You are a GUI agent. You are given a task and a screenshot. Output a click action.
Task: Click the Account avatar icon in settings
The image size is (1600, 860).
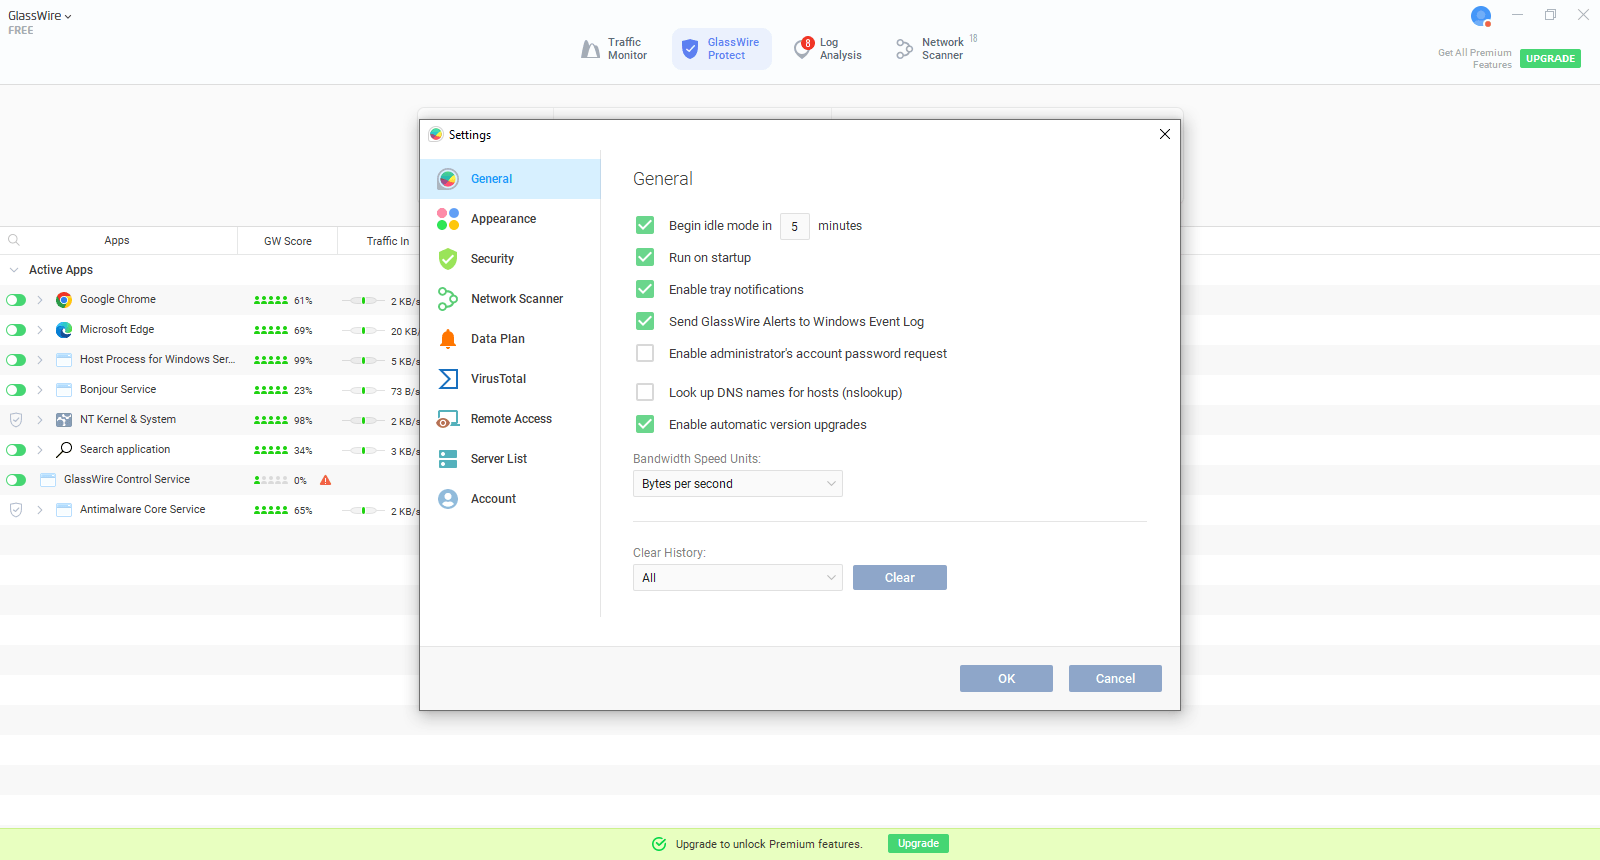[x=448, y=499]
